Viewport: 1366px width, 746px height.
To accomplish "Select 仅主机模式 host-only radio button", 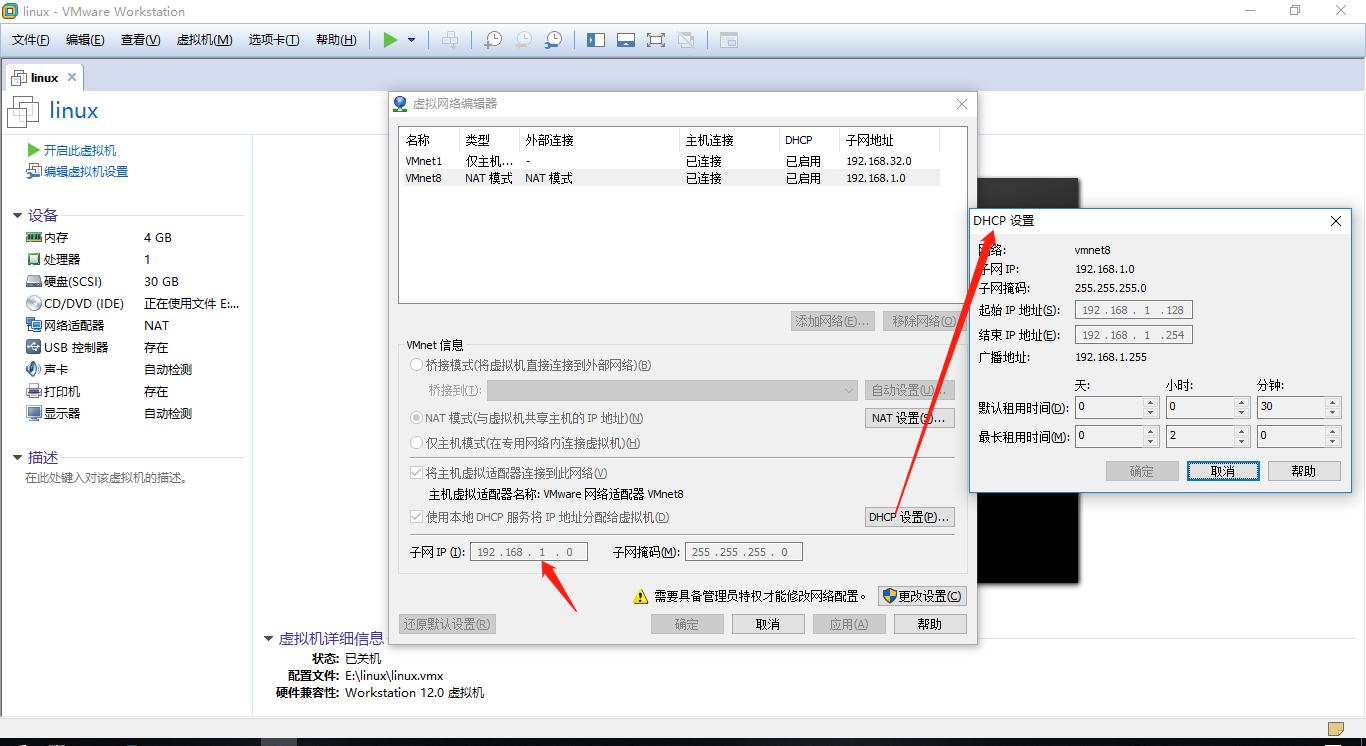I will click(x=416, y=443).
